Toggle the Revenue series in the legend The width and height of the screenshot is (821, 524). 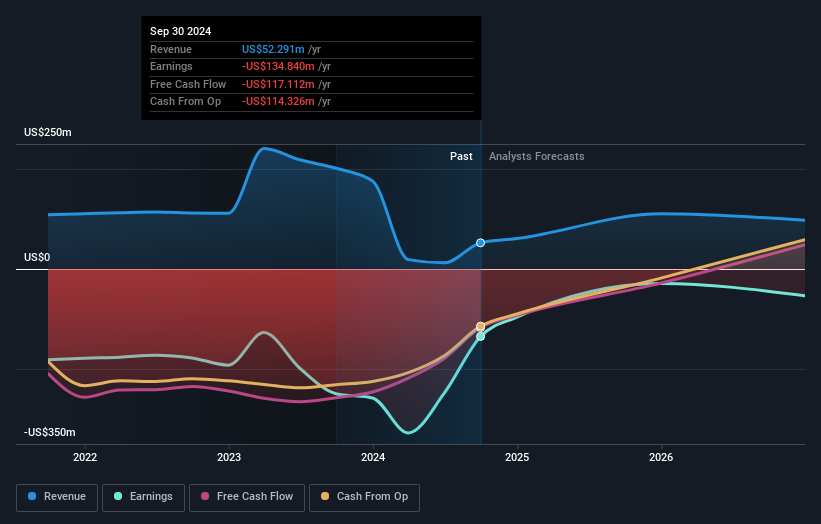57,497
